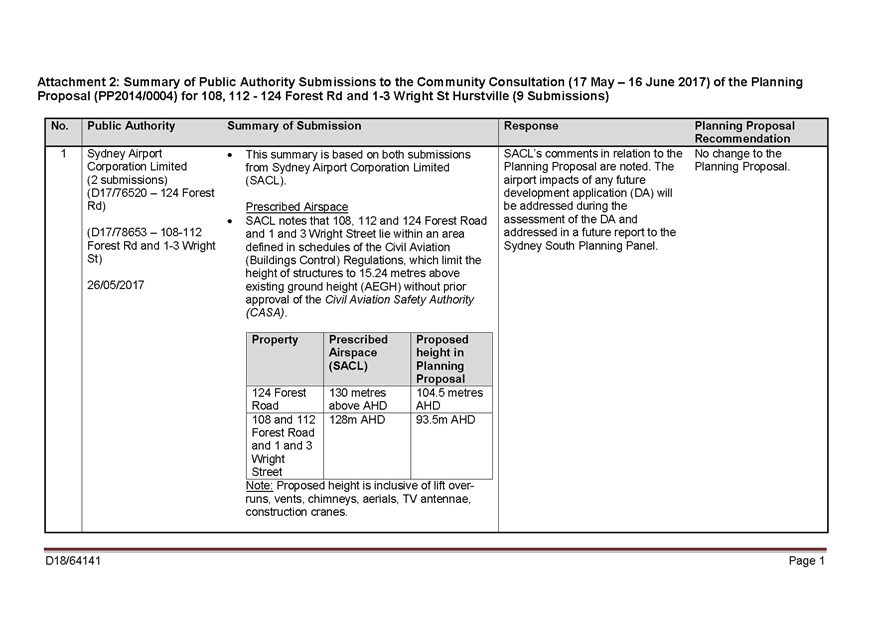The image size is (874, 618).
Task: Select the "No." column header
Action: point(60,126)
